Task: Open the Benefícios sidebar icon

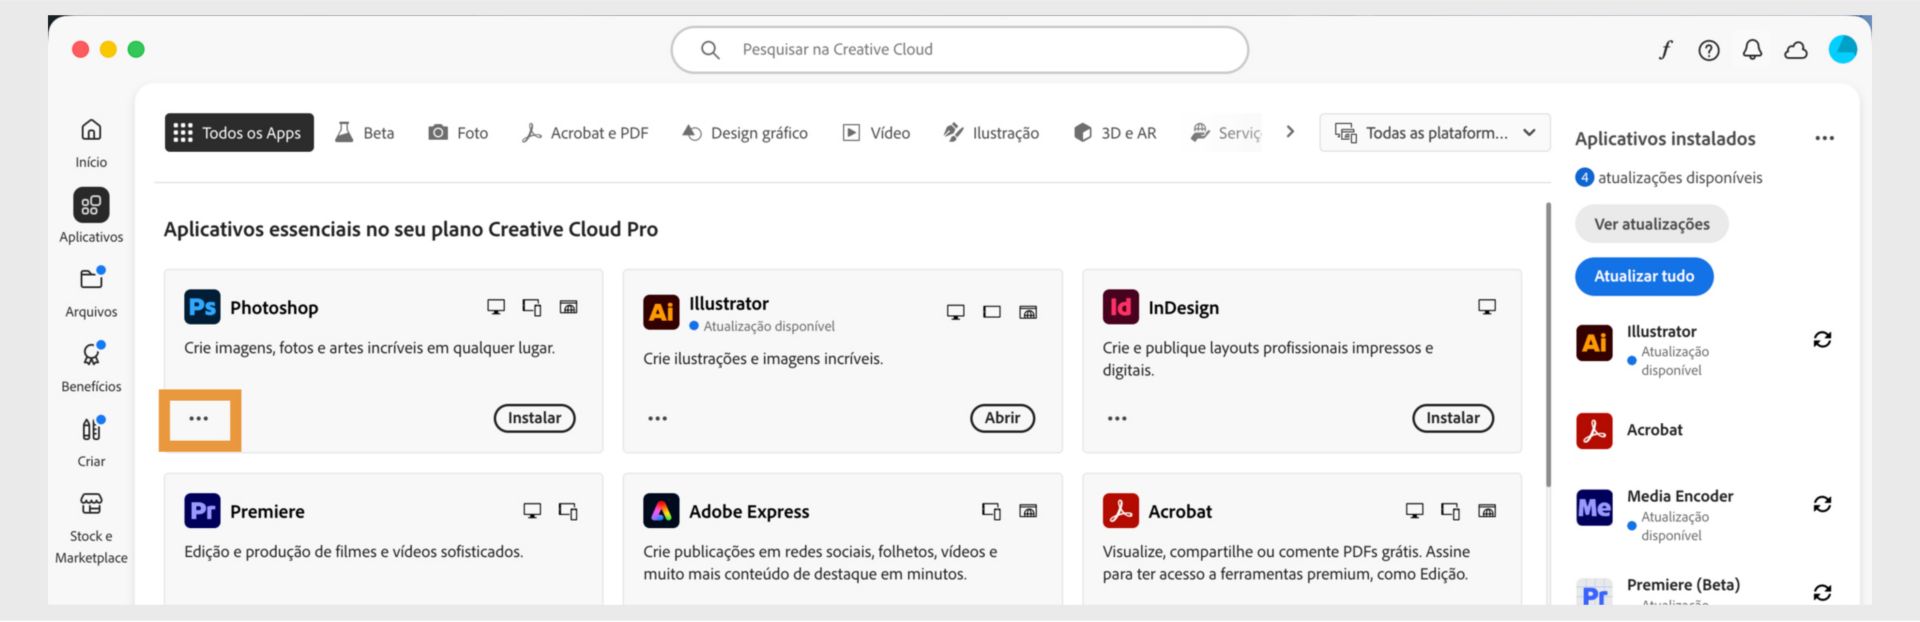Action: (92, 354)
